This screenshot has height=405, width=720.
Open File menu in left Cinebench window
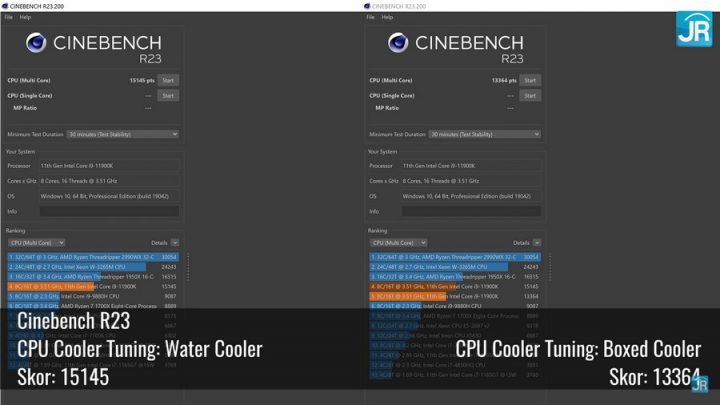pyautogui.click(x=9, y=17)
